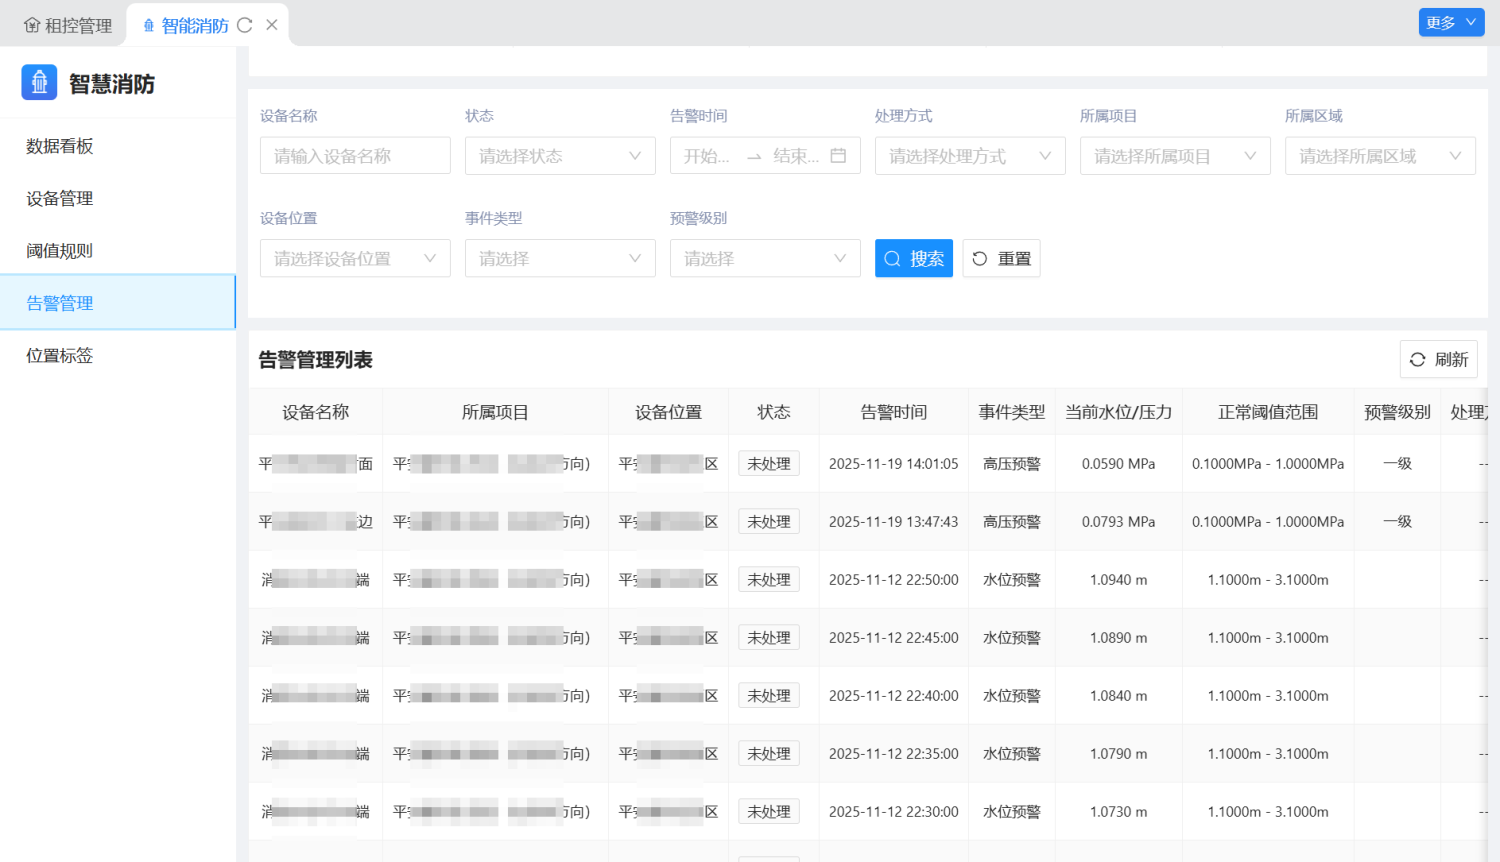Expand the 设备位置 filter dropdown
The height and width of the screenshot is (862, 1500).
click(x=355, y=259)
